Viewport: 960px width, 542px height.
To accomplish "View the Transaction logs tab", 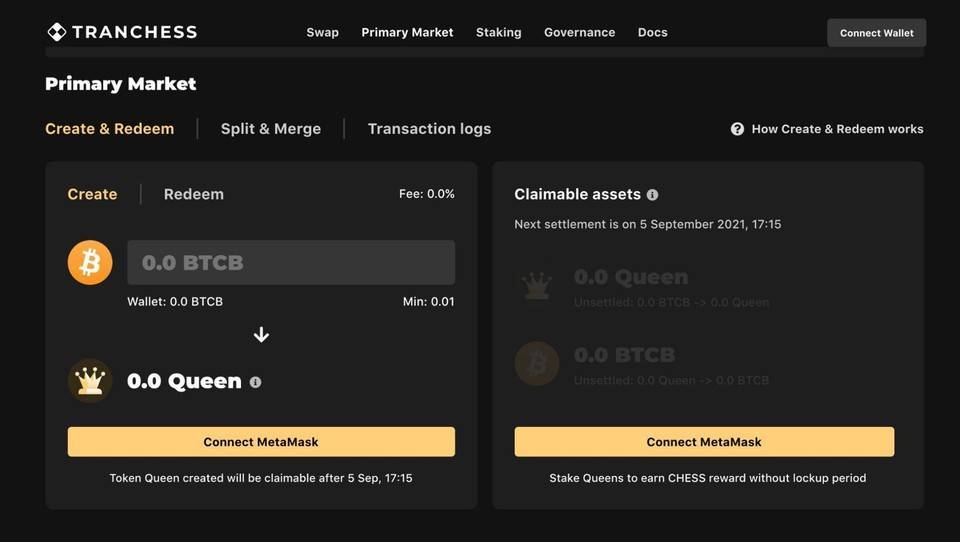I will point(429,129).
